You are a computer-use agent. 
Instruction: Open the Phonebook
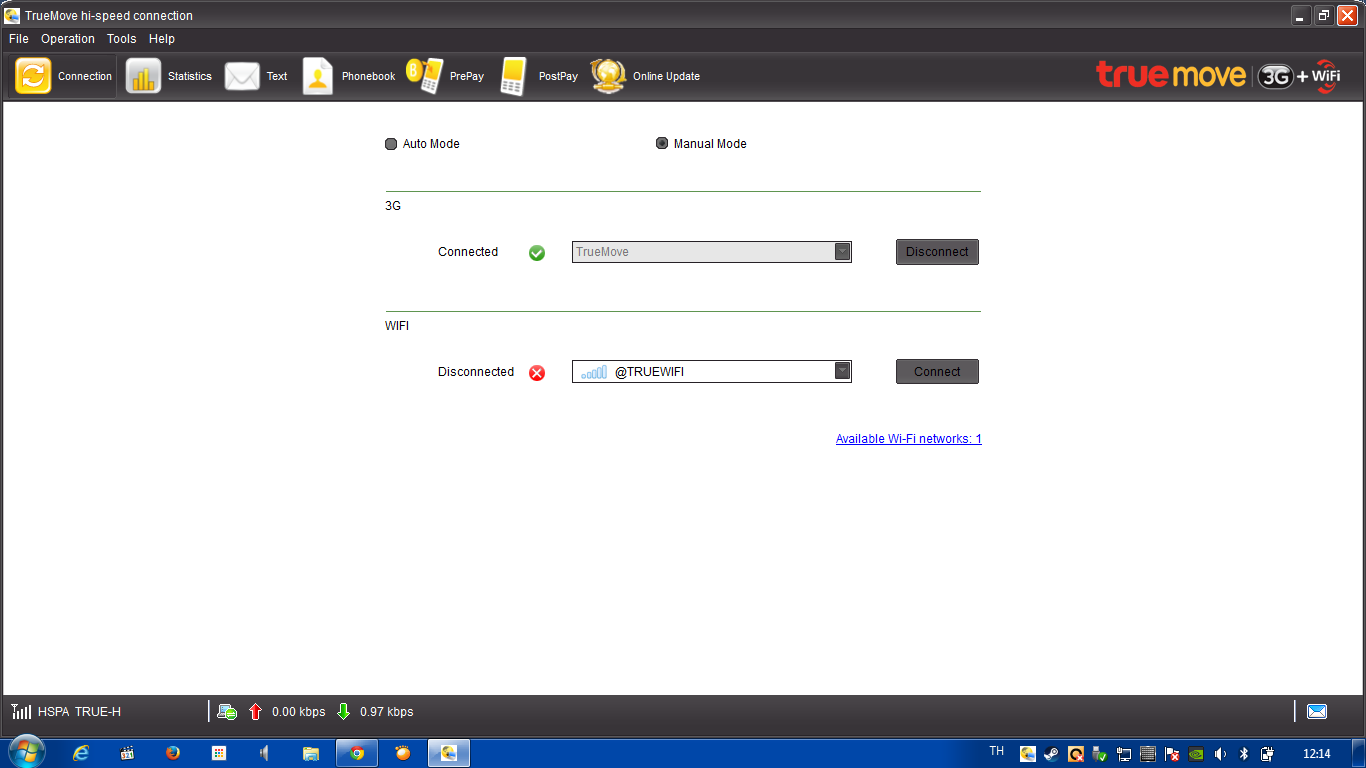click(x=349, y=76)
